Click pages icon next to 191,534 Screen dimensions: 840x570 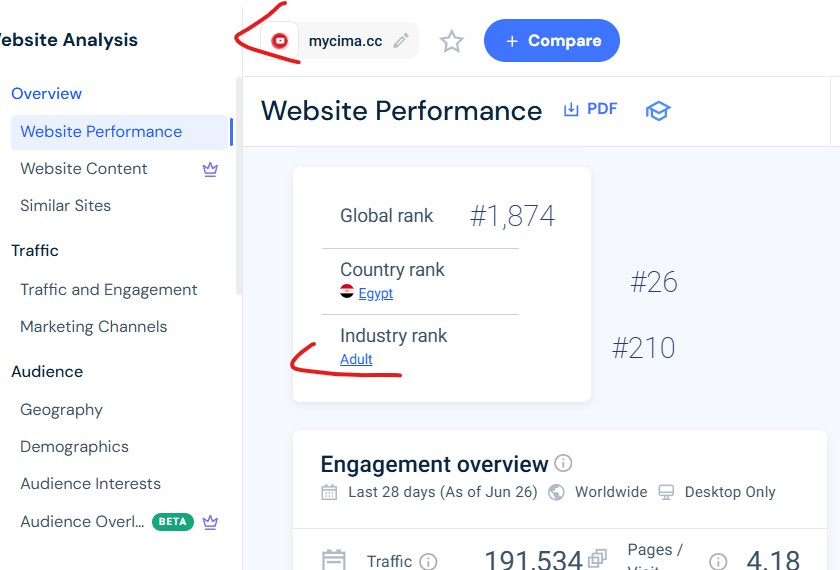597,559
